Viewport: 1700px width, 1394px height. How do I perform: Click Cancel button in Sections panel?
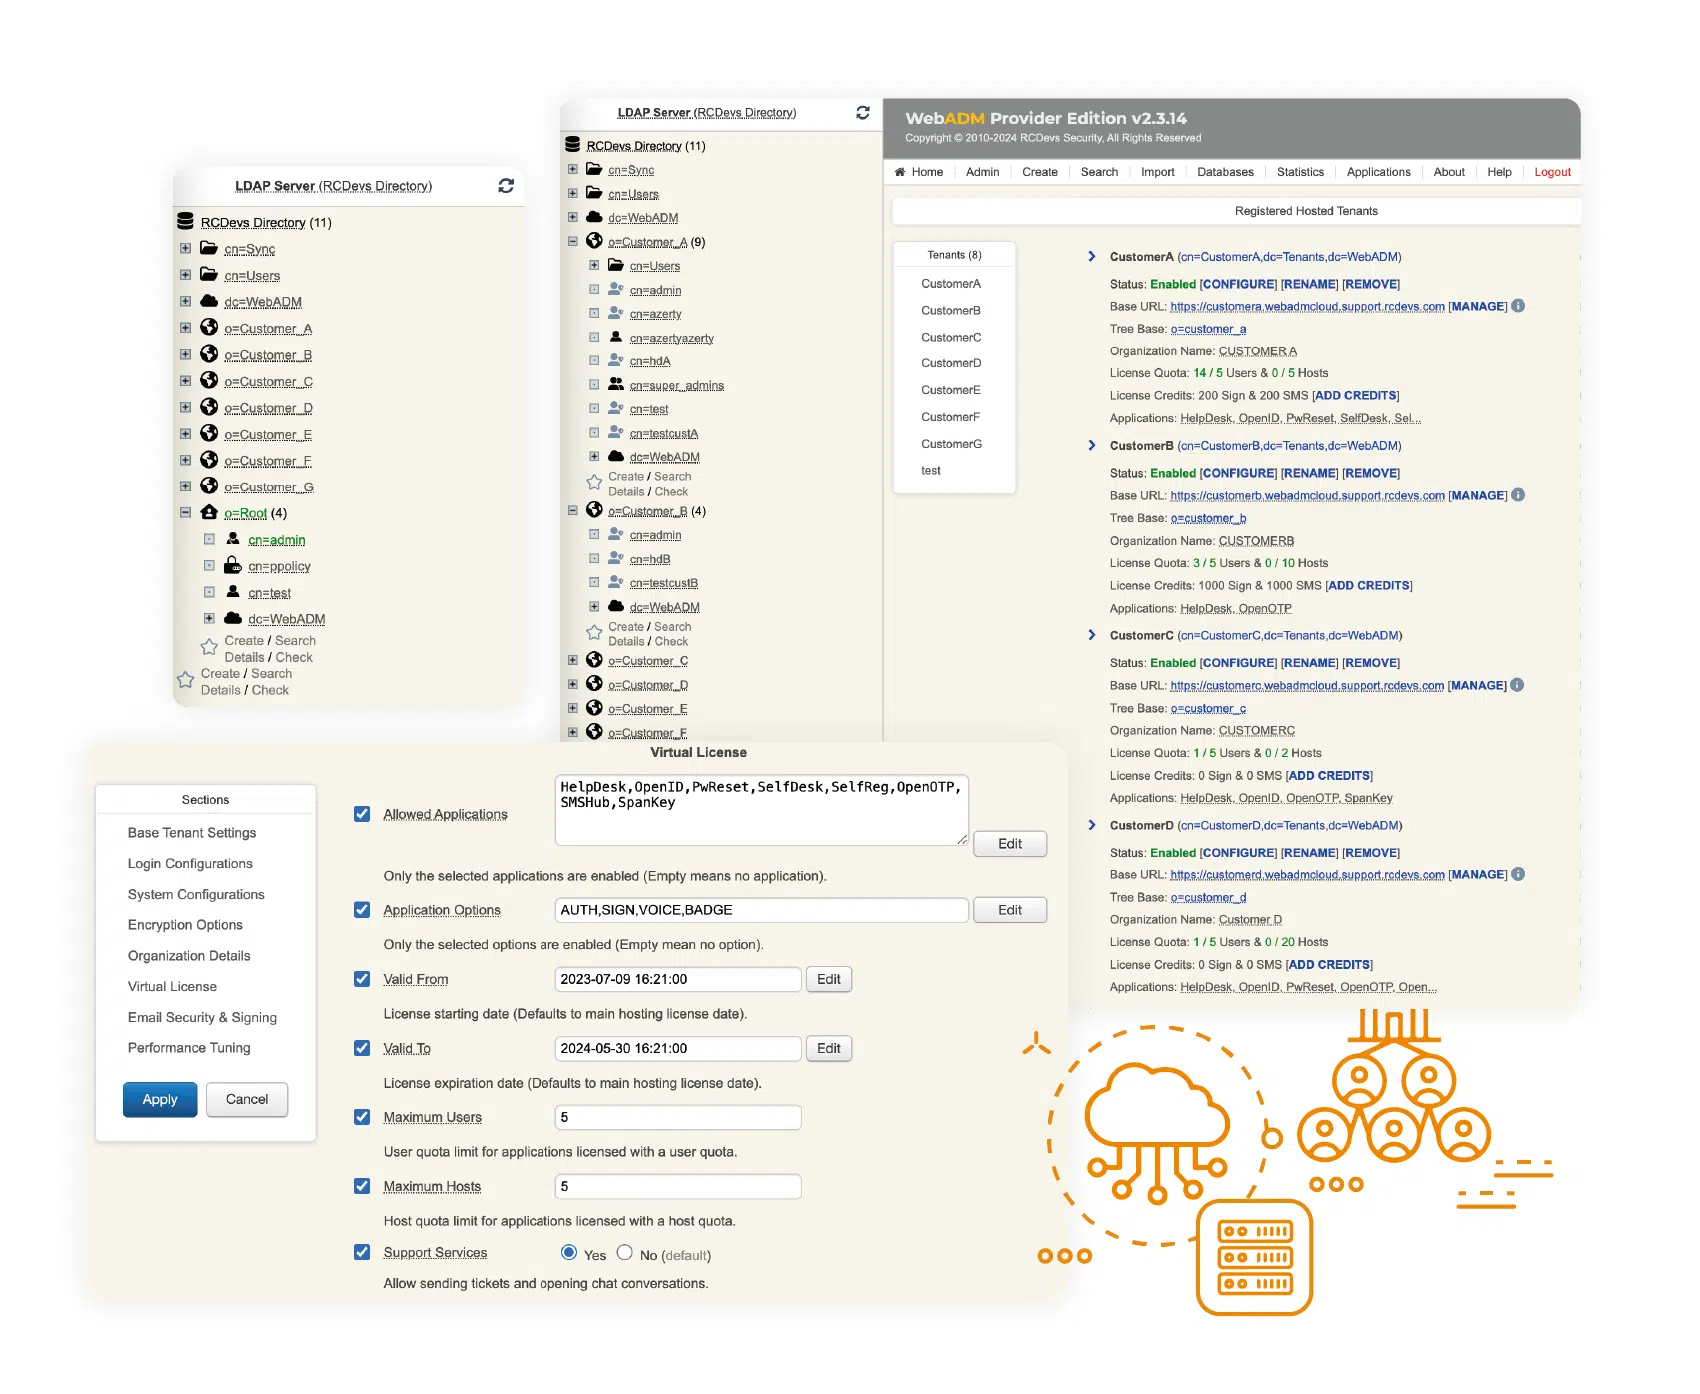[x=247, y=1099]
